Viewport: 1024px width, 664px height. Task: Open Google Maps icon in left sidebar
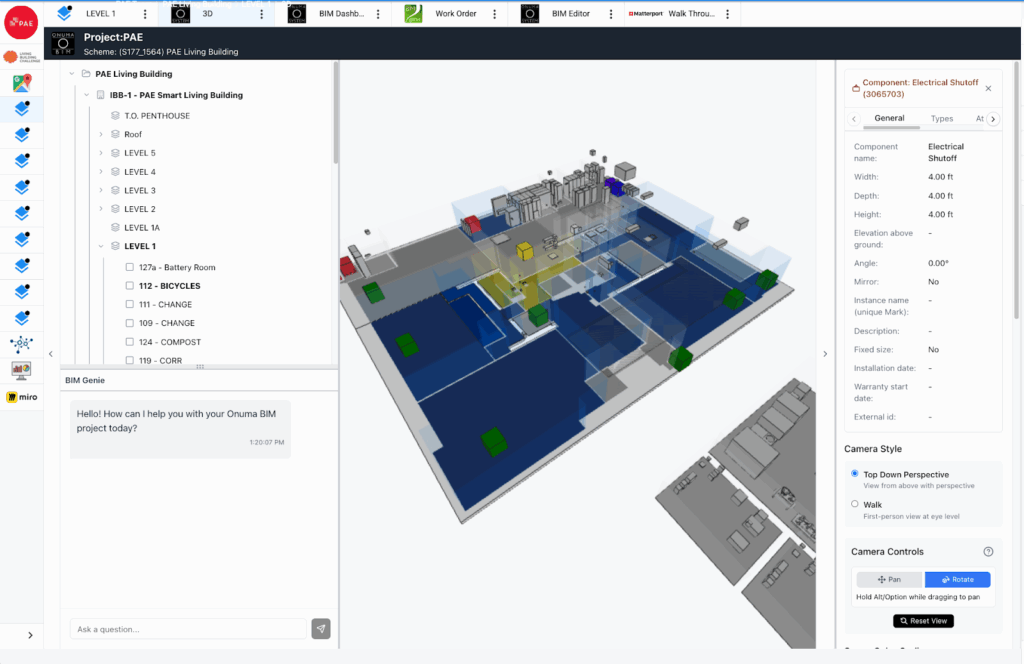[21, 83]
